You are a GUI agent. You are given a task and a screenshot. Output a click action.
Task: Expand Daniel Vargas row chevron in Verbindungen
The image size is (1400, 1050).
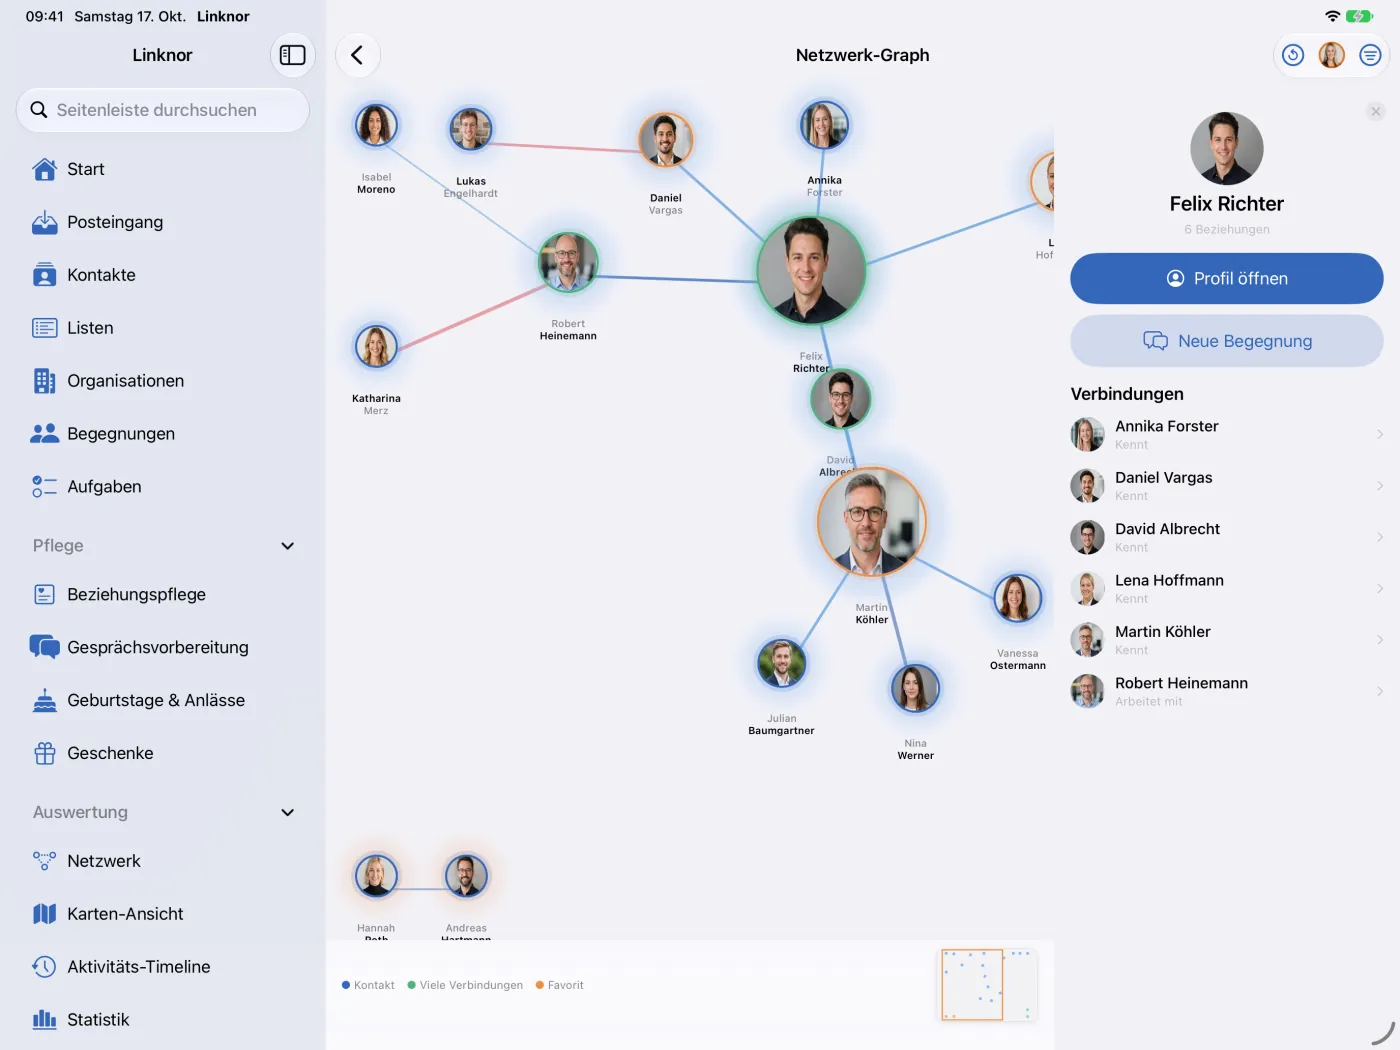pos(1380,486)
